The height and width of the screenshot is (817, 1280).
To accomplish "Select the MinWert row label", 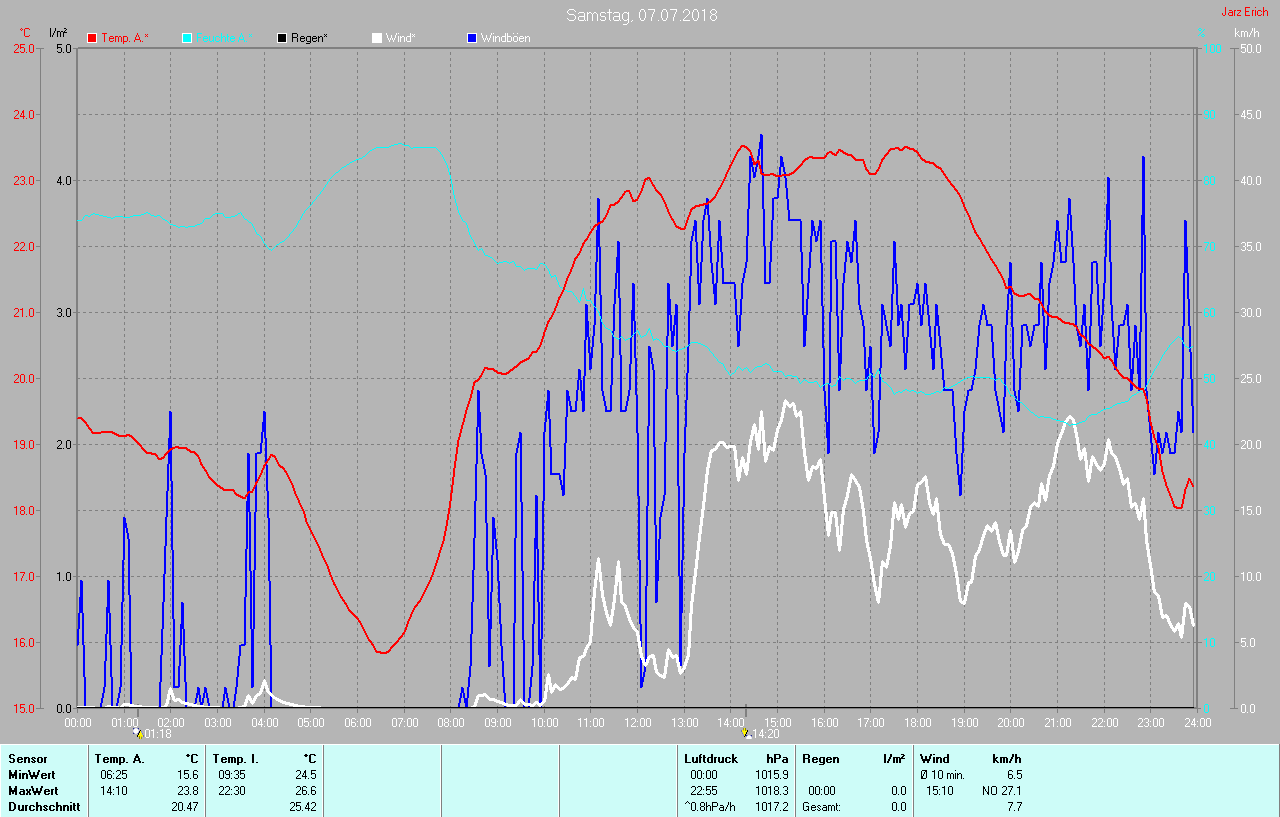I will pyautogui.click(x=31, y=775).
